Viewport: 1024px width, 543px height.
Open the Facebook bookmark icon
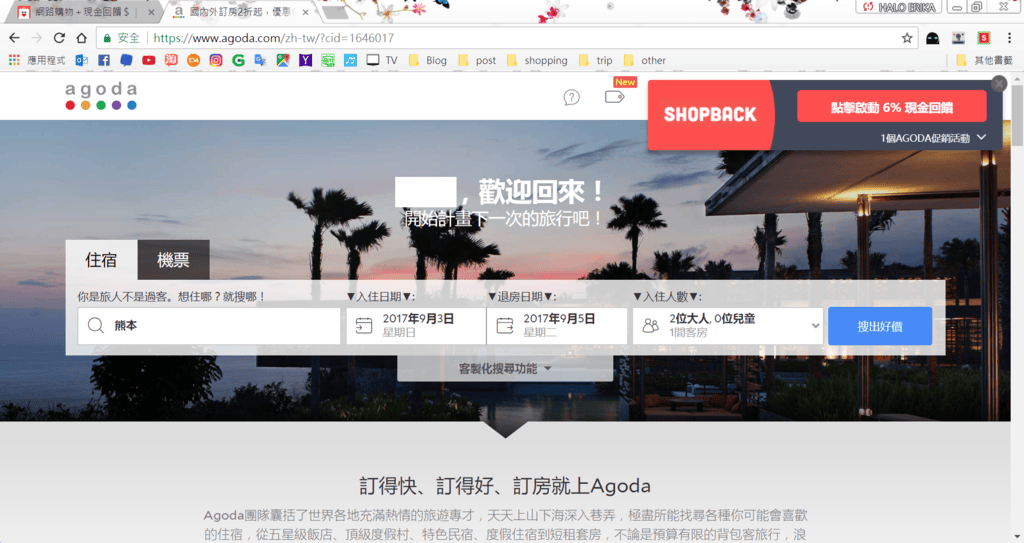[x=103, y=60]
